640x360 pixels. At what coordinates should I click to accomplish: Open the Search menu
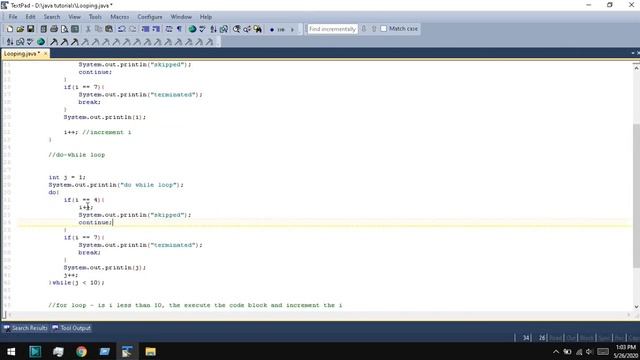[52, 17]
